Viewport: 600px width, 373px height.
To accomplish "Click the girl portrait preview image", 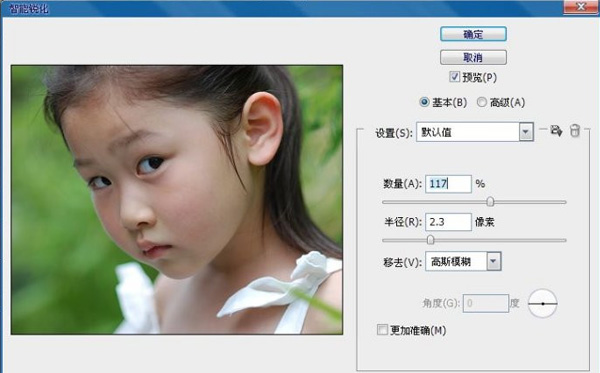I will click(x=177, y=200).
